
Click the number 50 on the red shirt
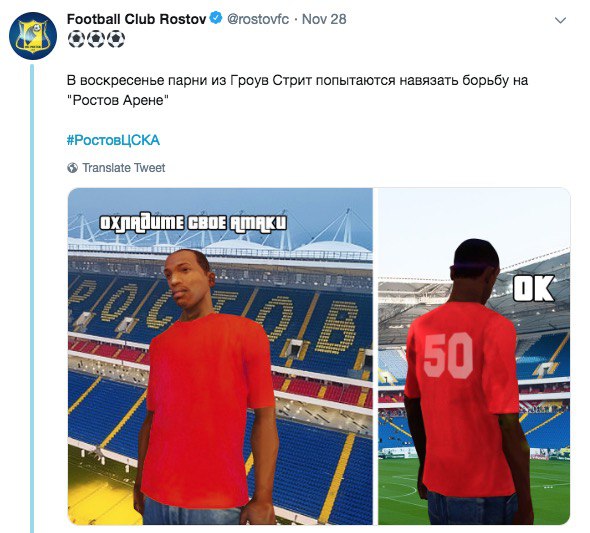[448, 355]
